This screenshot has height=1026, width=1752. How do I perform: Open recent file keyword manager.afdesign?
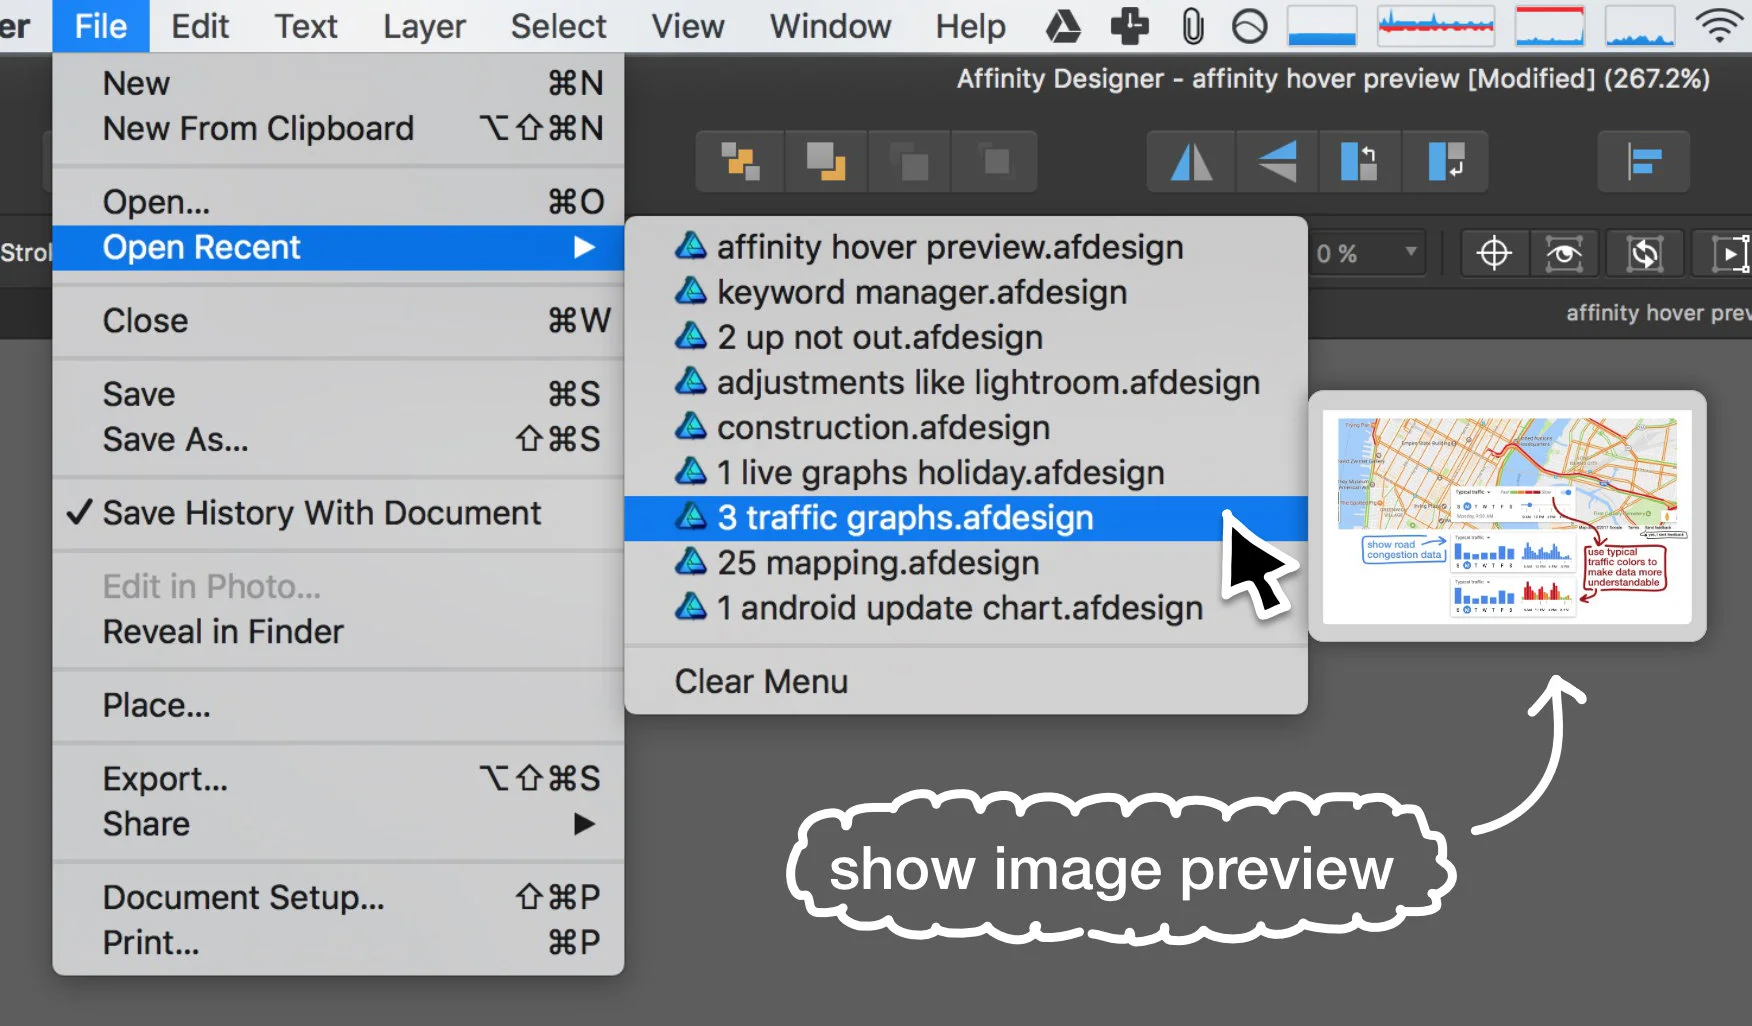click(x=966, y=292)
